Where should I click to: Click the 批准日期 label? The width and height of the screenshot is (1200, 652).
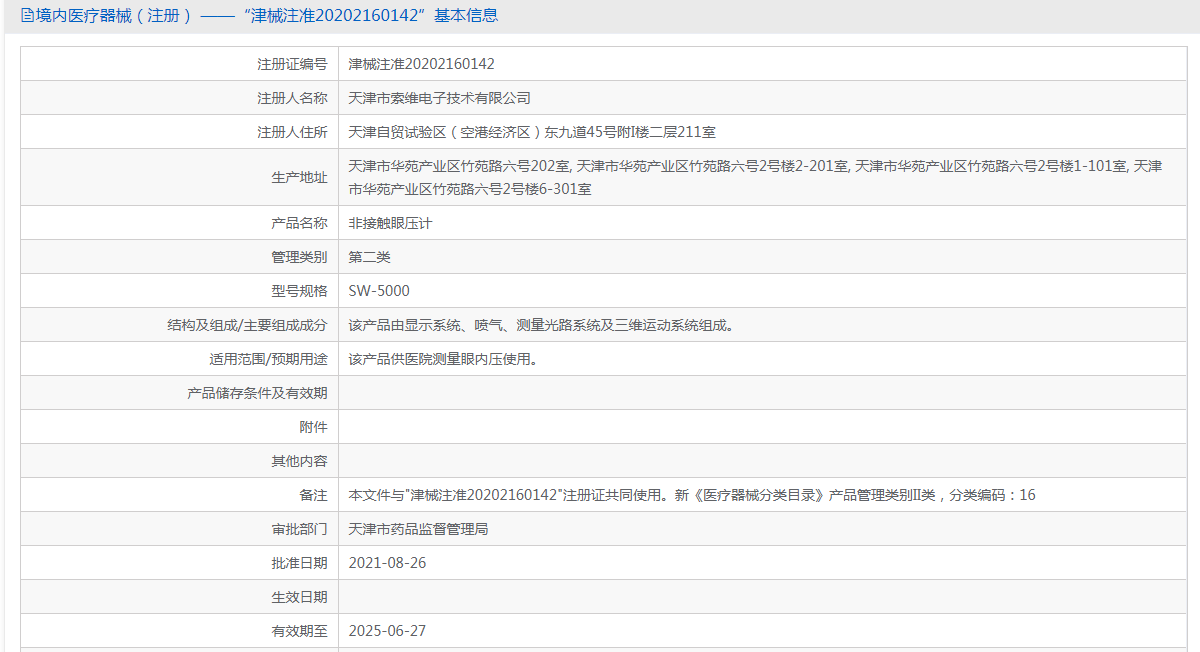[x=299, y=563]
